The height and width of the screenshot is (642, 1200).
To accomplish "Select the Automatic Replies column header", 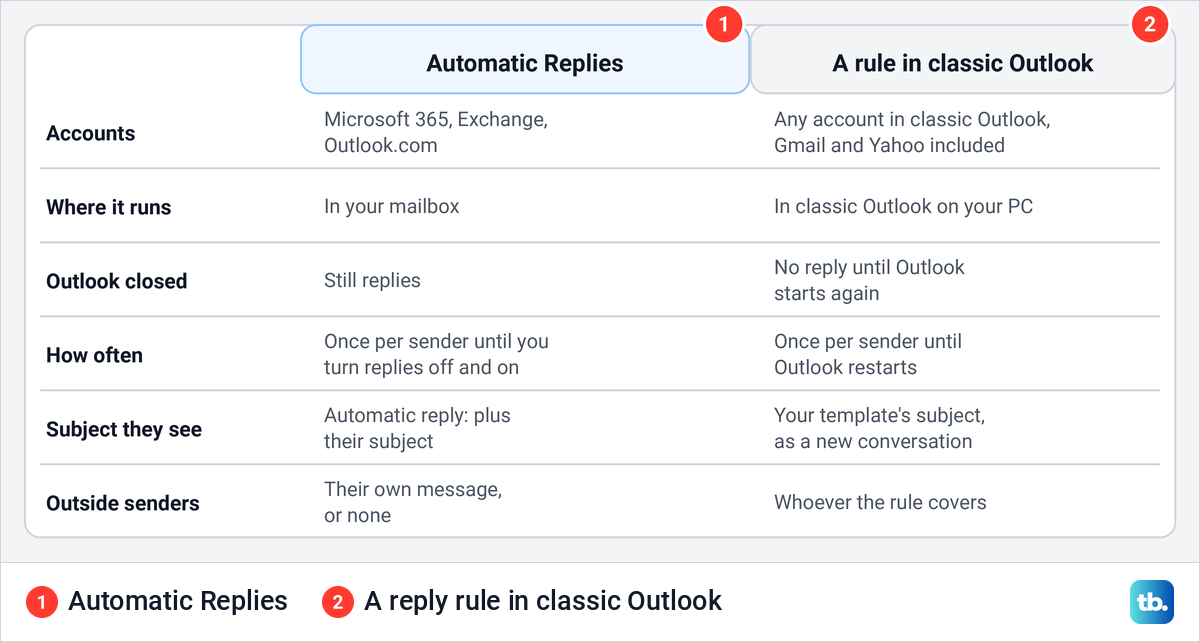I will (x=525, y=60).
